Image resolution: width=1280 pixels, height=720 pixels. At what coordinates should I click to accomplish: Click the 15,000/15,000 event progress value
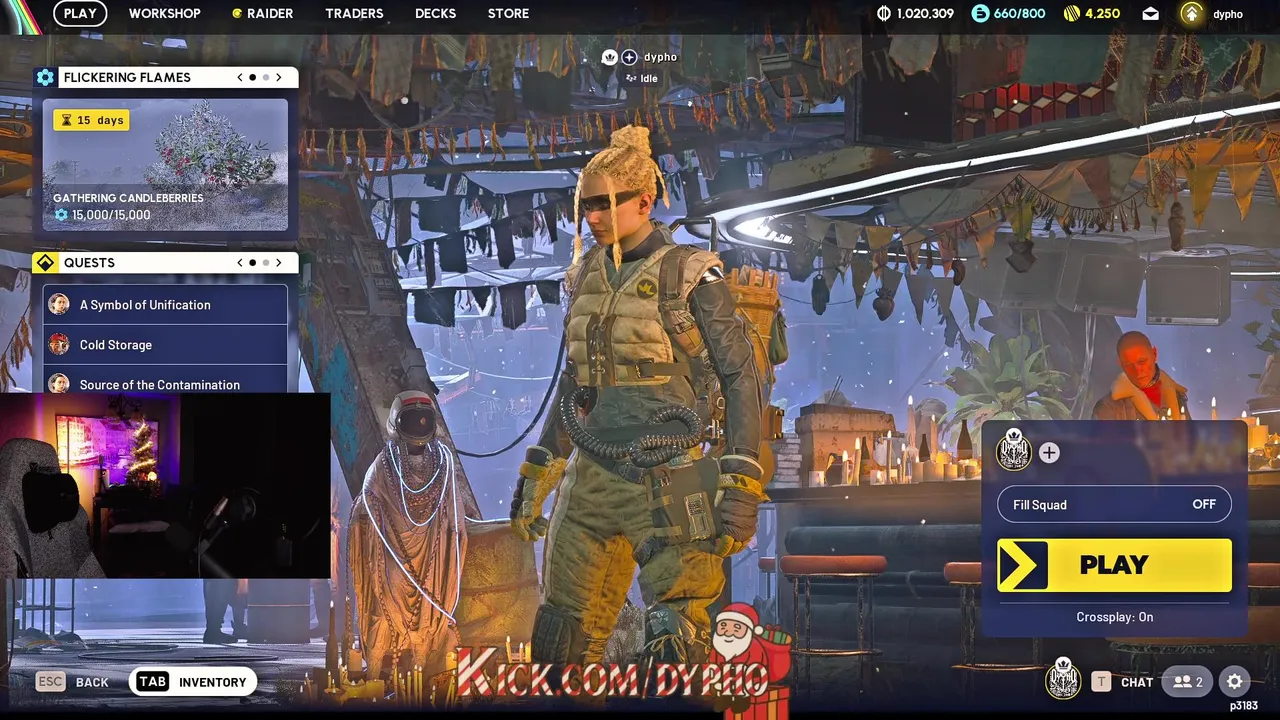(x=111, y=215)
